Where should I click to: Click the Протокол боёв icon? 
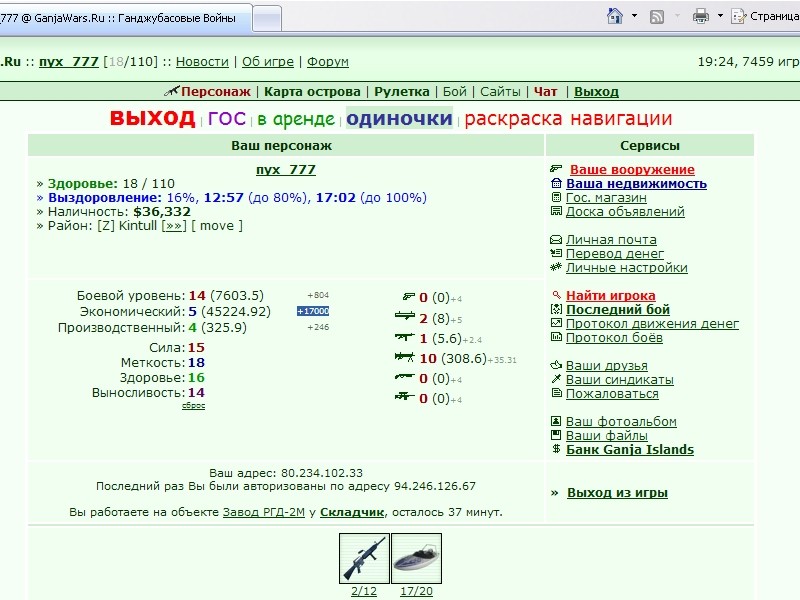tap(556, 337)
